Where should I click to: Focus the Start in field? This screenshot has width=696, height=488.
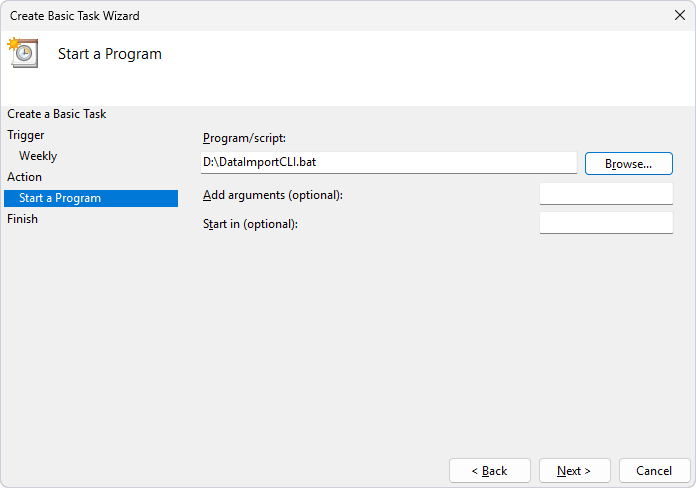pos(606,222)
